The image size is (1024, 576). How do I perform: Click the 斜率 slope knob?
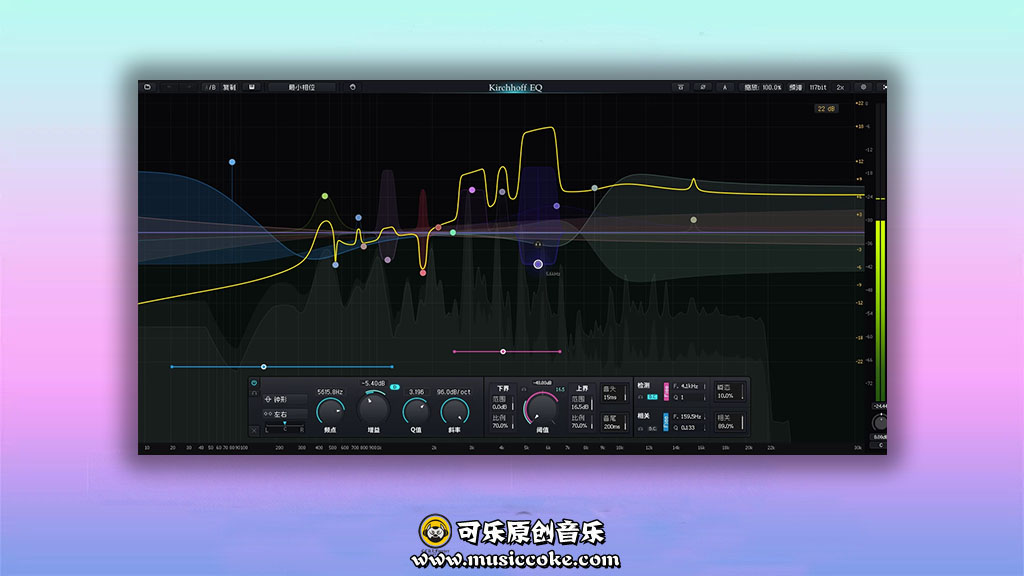[x=454, y=411]
